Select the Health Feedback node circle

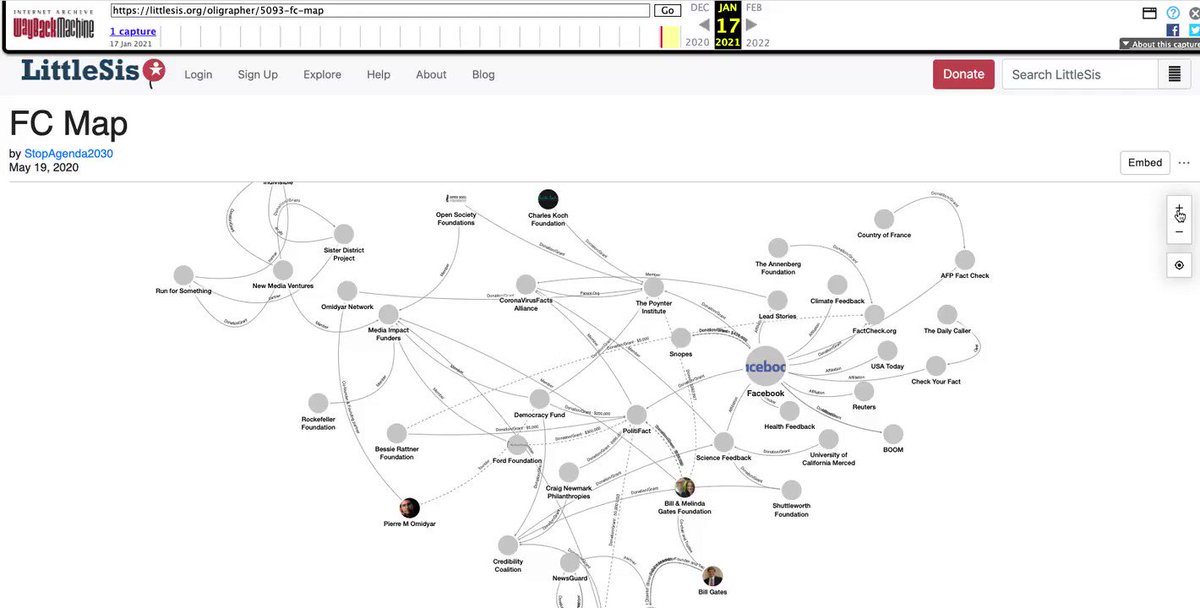pos(789,410)
